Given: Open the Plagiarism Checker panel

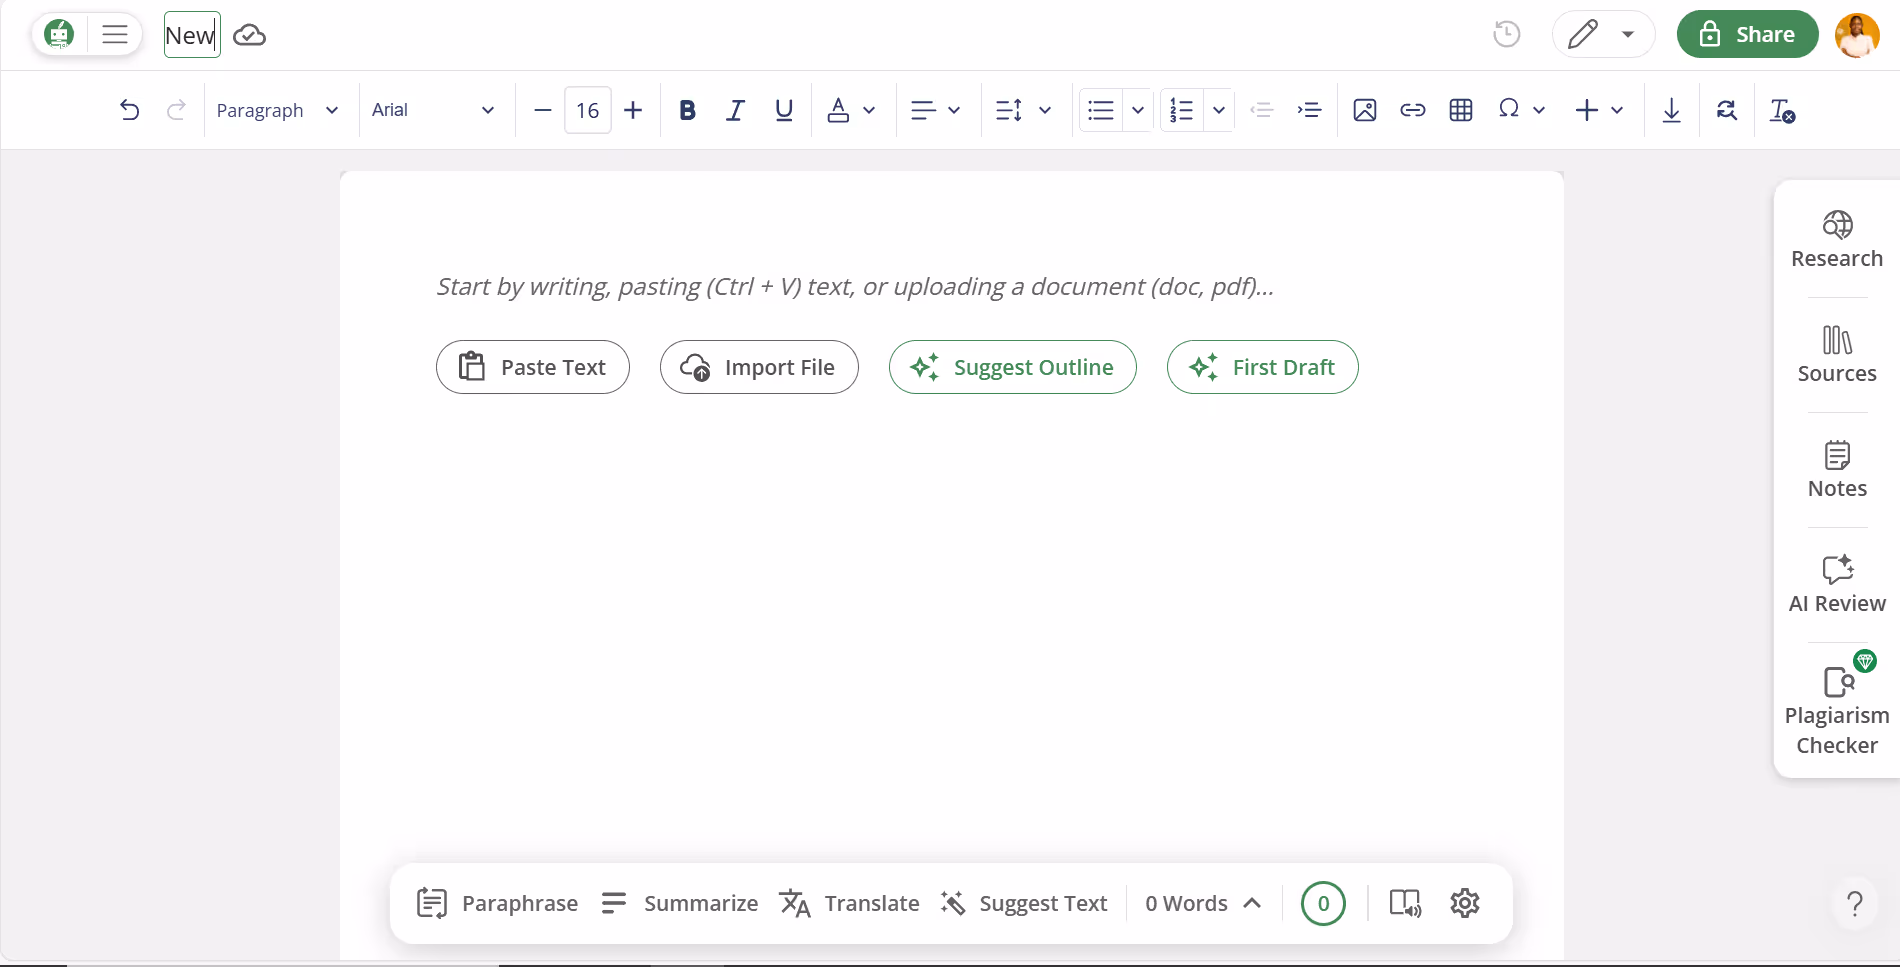Looking at the screenshot, I should 1837,705.
